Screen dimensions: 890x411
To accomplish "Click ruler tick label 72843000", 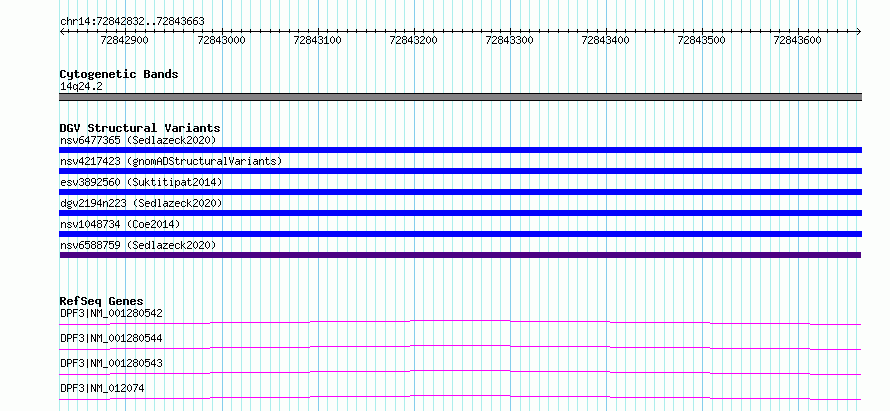I will tap(221, 41).
